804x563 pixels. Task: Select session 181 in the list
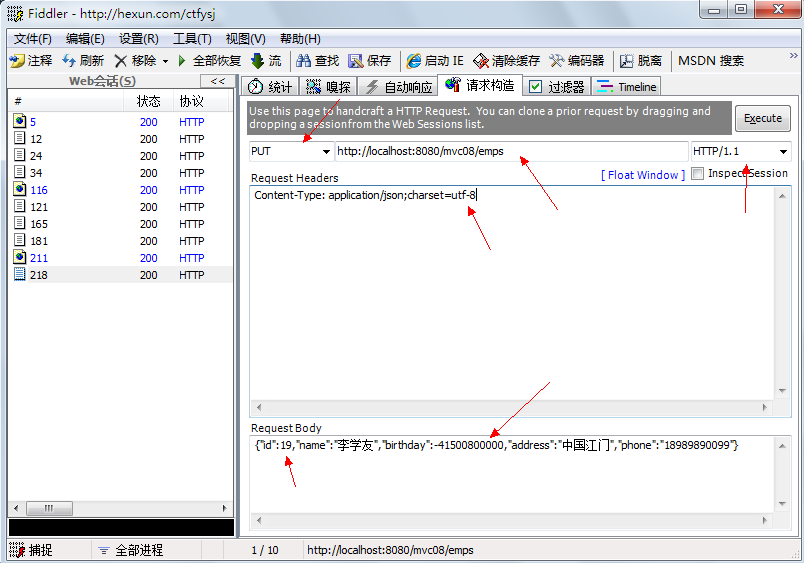[x=120, y=241]
